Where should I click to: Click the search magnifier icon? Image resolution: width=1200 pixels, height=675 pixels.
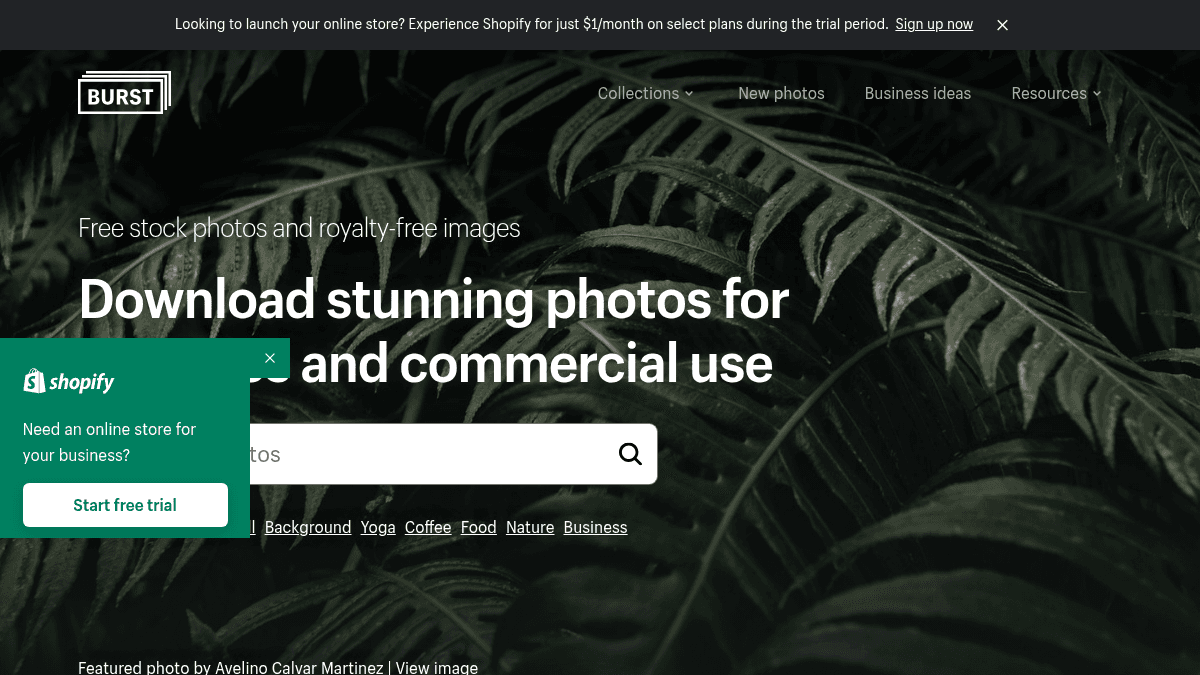point(630,454)
